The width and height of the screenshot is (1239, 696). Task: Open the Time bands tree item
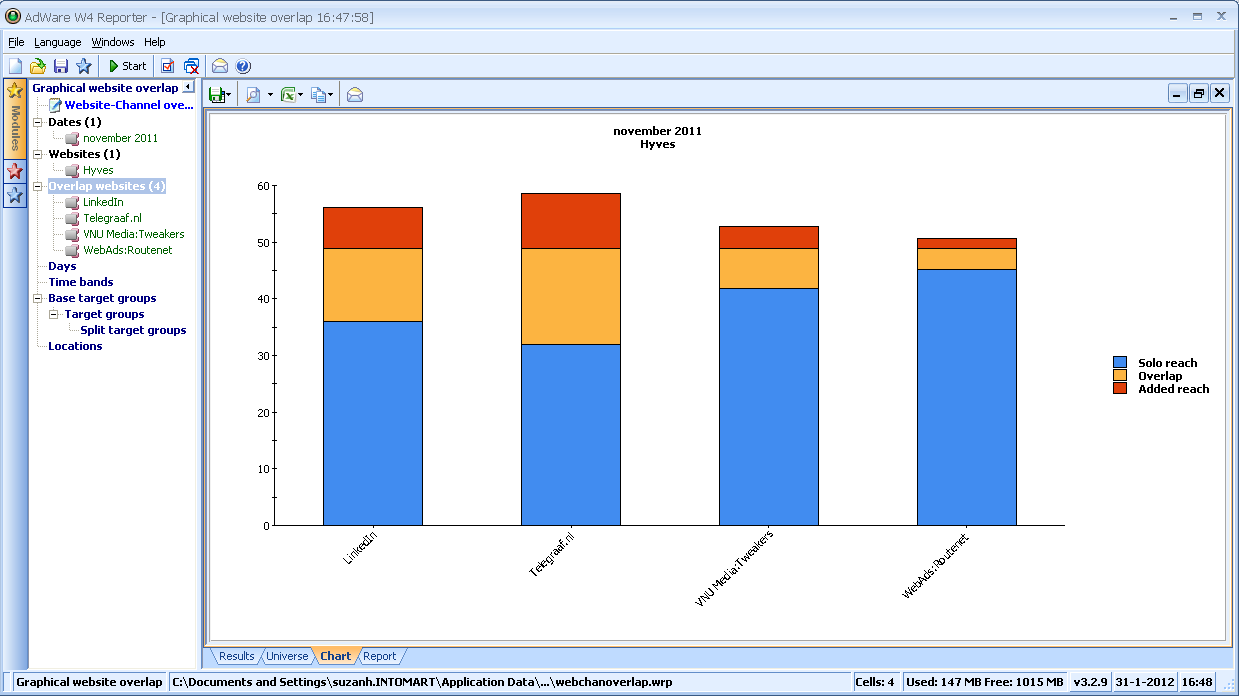point(81,282)
